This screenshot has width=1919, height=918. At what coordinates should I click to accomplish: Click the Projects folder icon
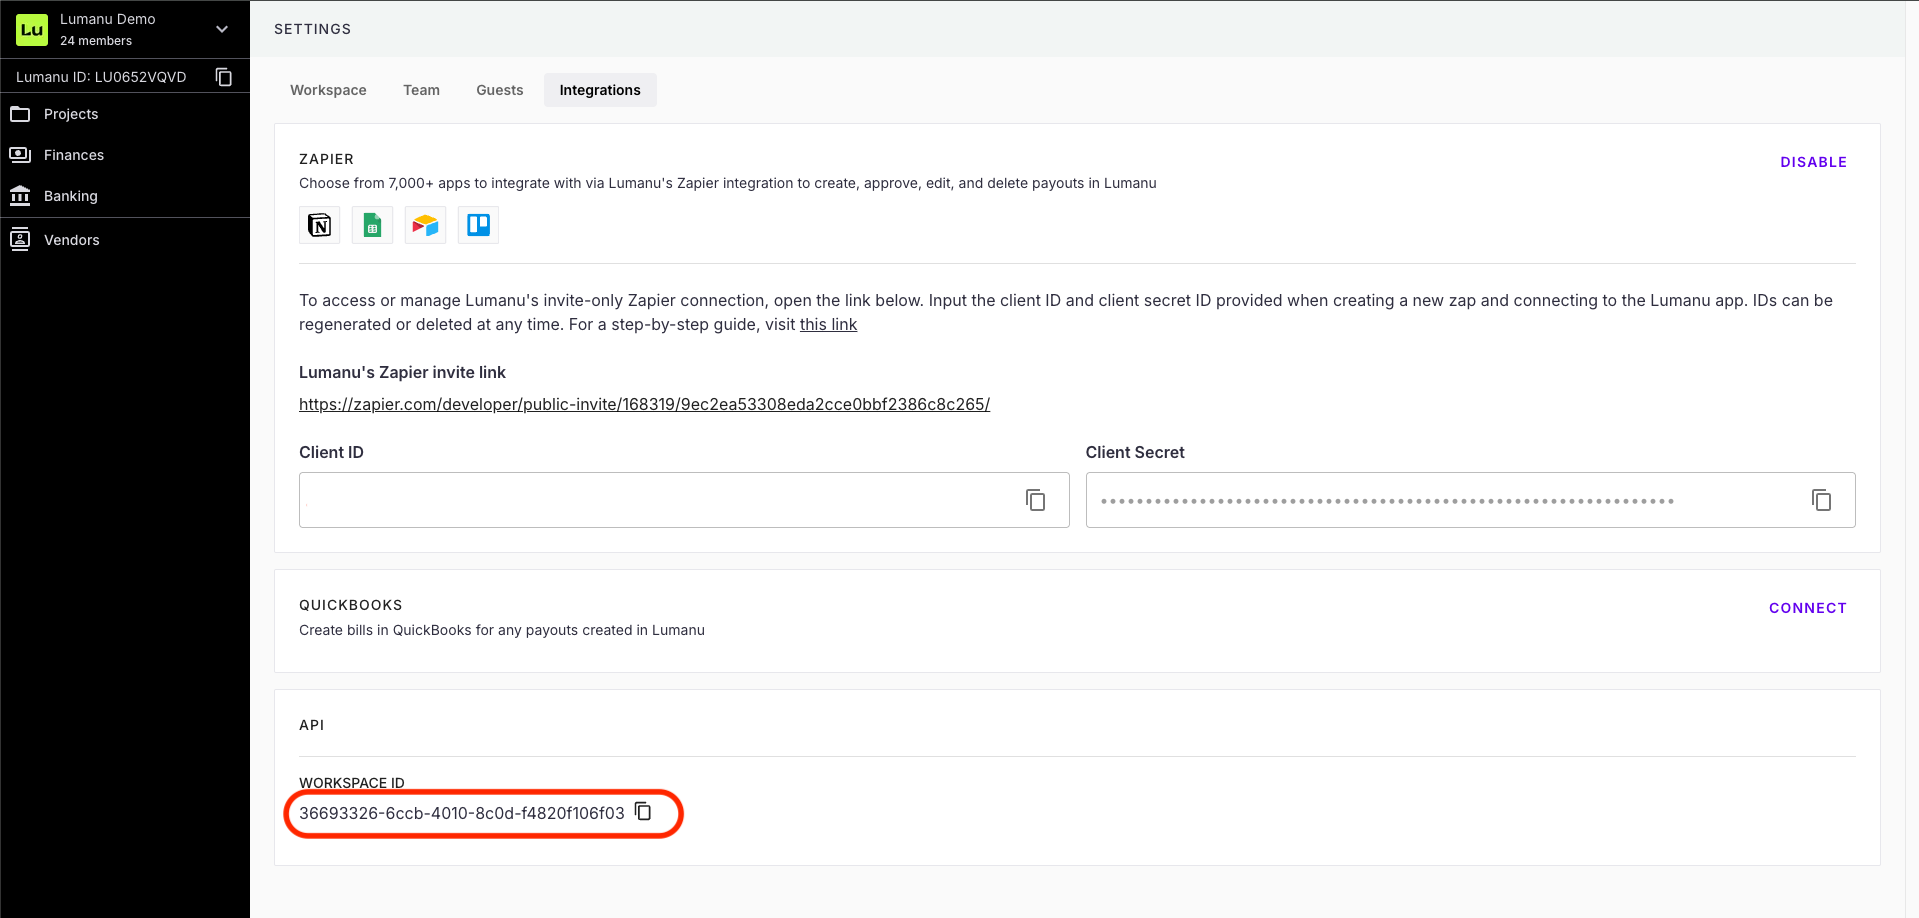click(20, 114)
